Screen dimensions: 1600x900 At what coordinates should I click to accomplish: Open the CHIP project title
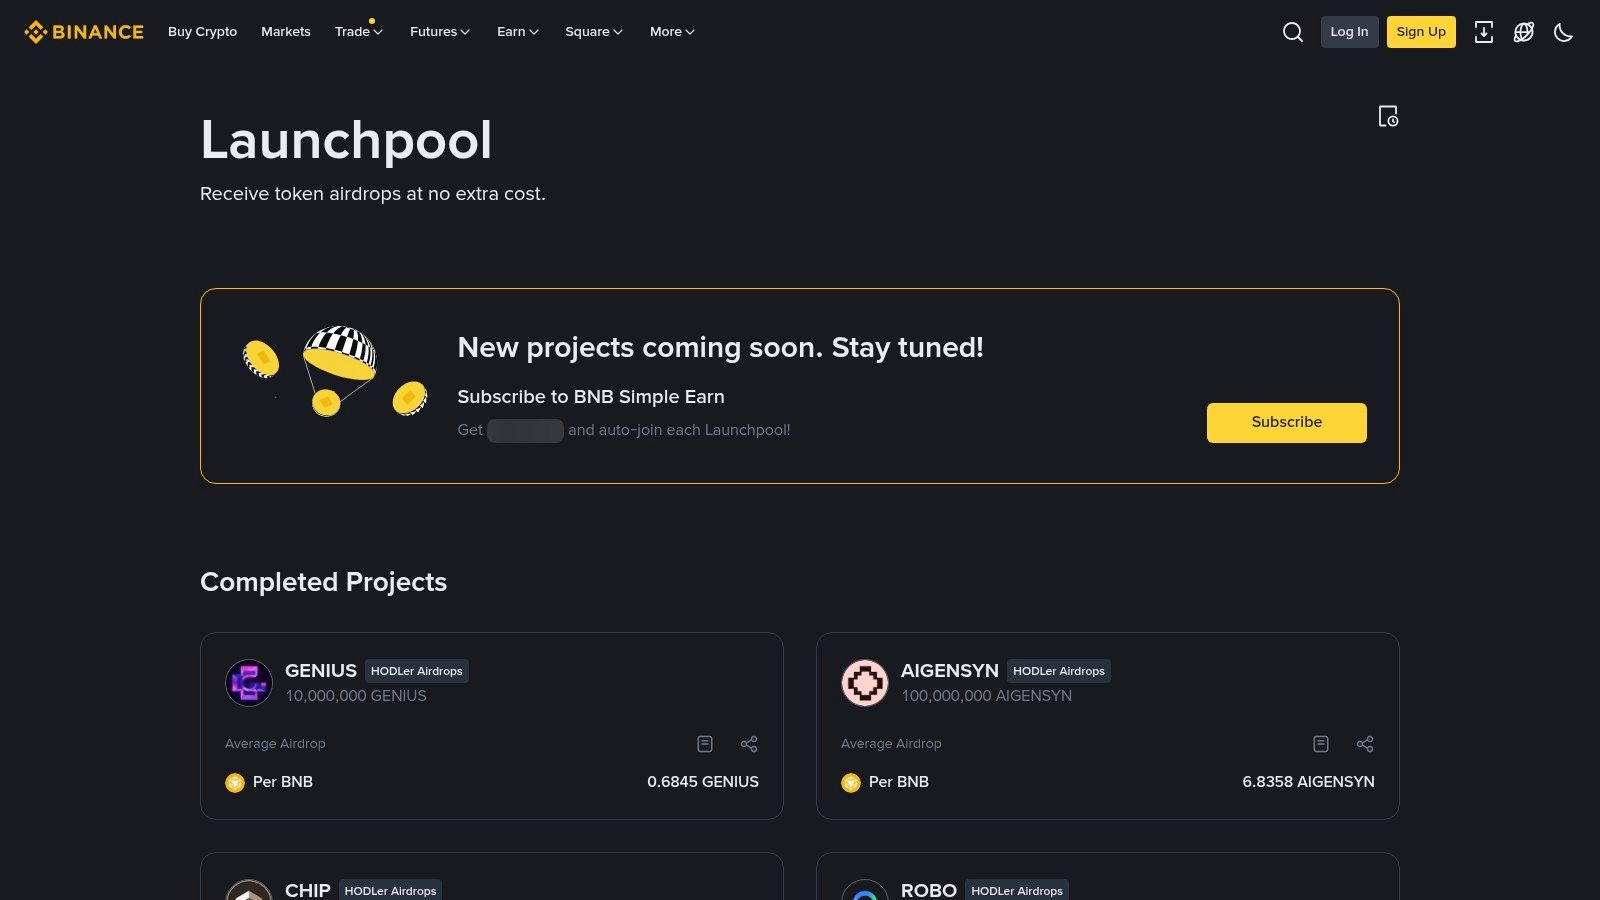coord(308,890)
